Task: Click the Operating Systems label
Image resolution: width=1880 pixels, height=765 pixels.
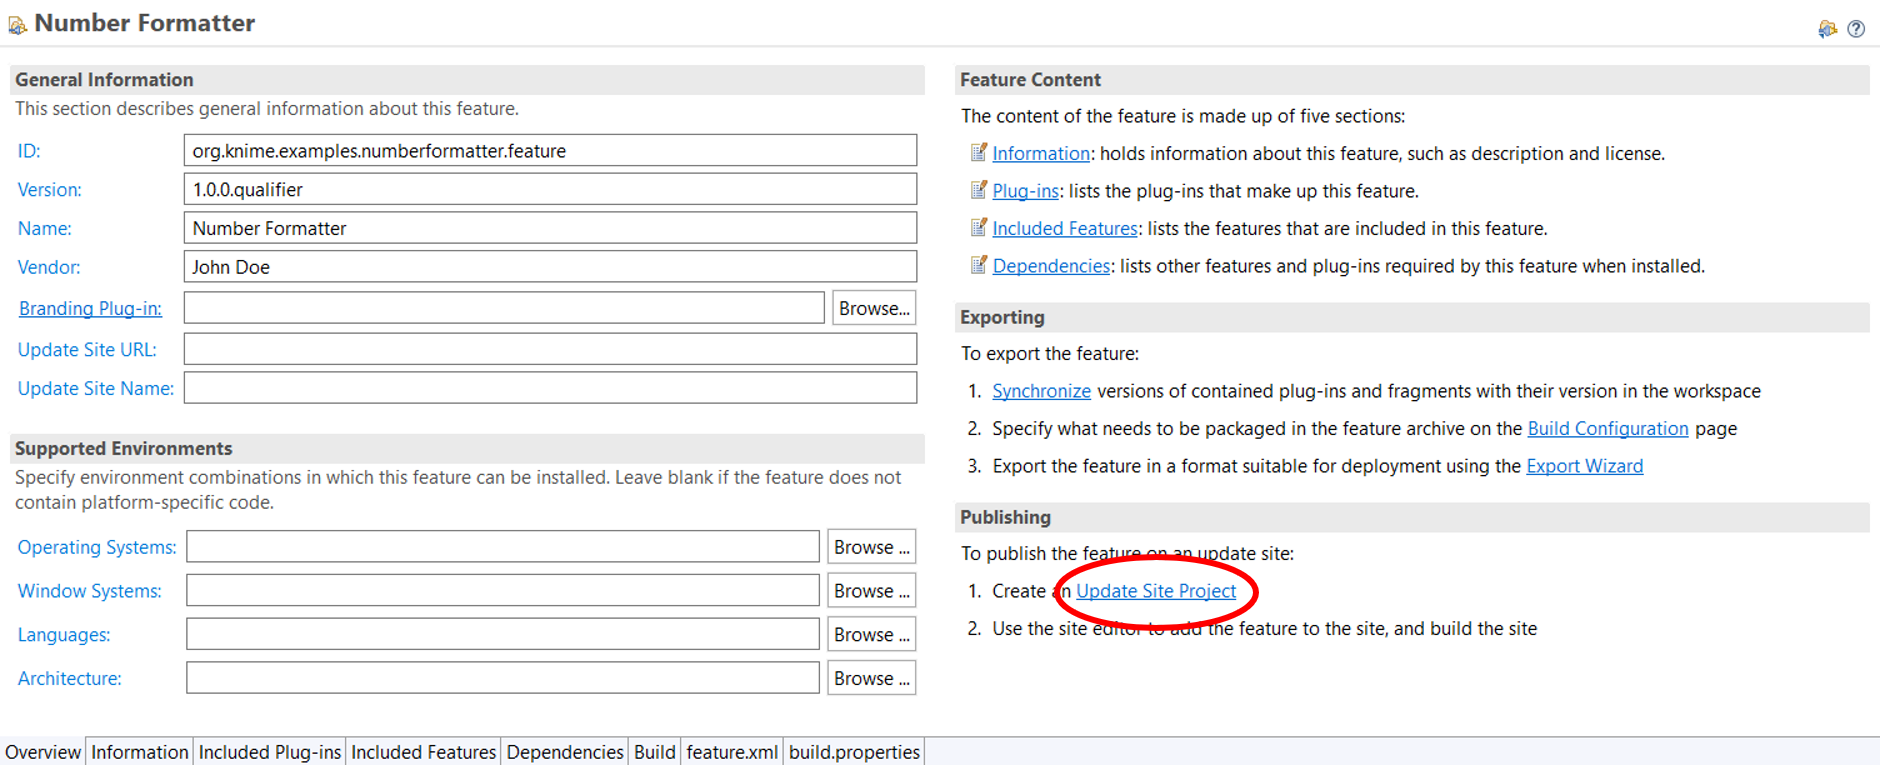Action: pos(97,547)
